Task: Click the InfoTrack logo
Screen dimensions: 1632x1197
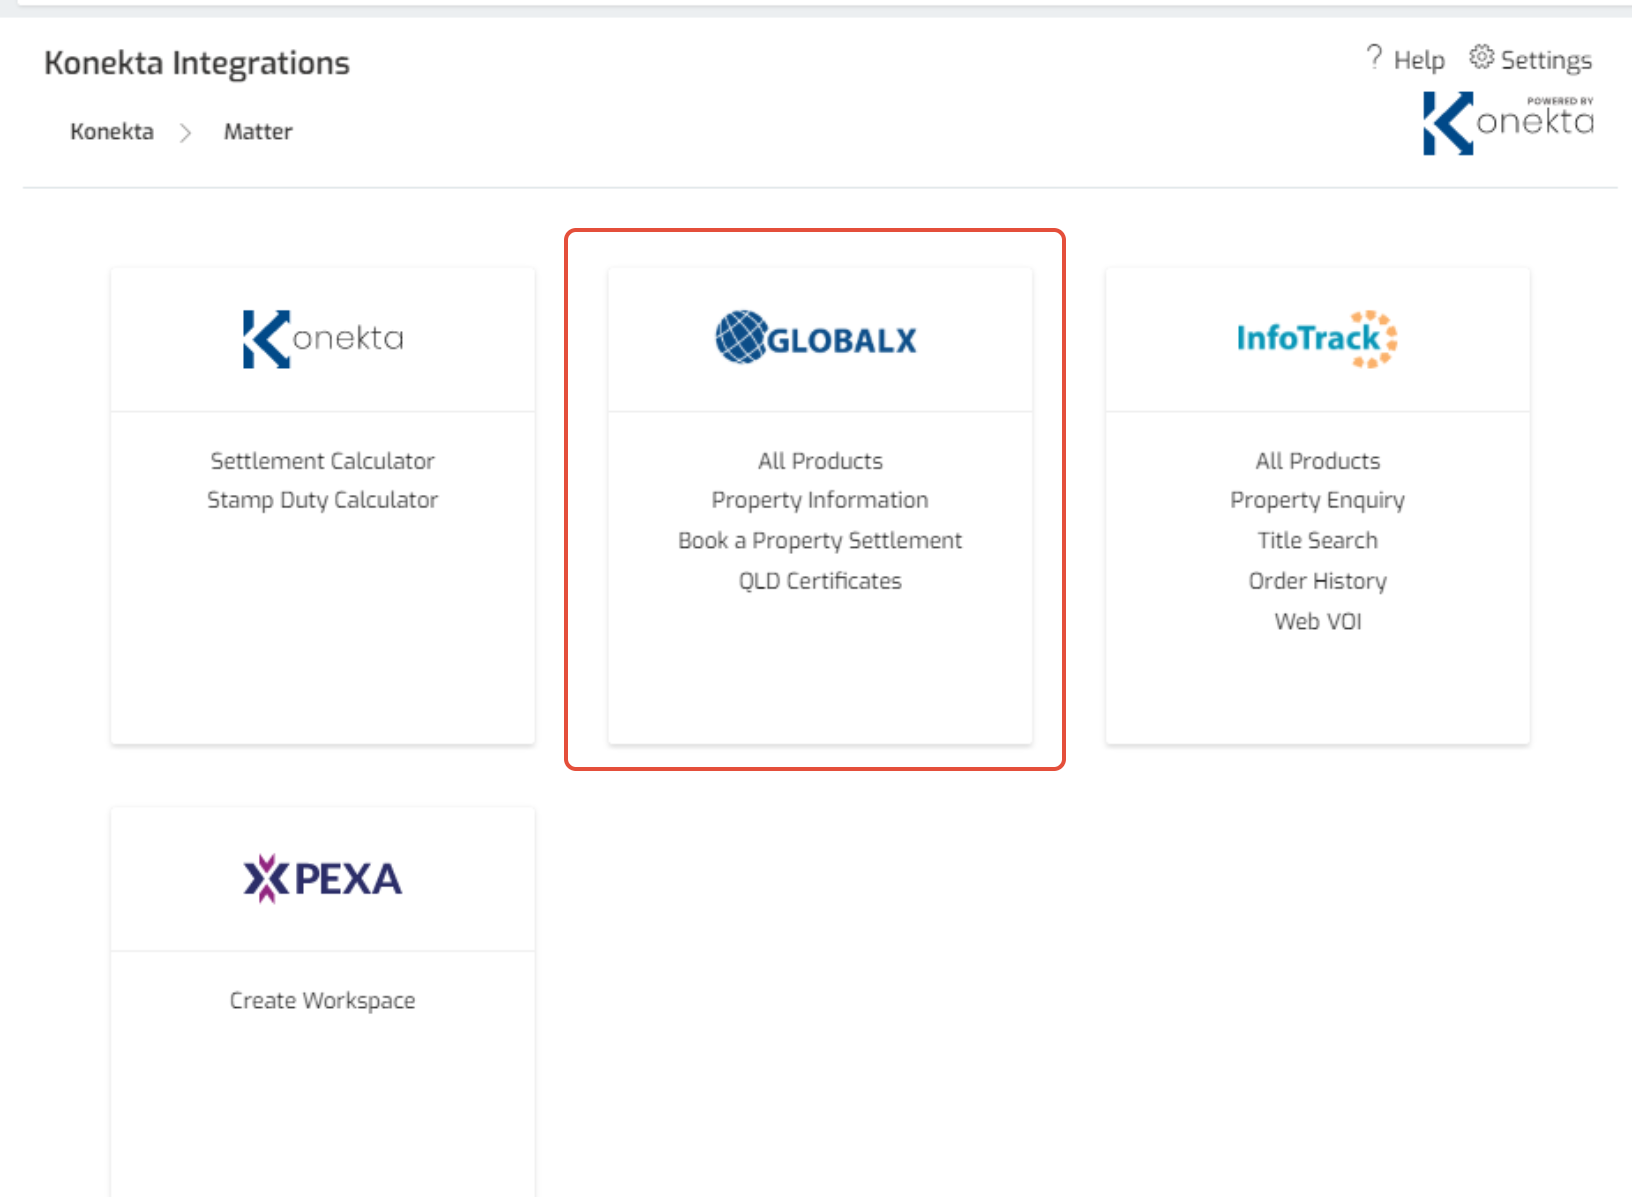Action: click(1317, 339)
